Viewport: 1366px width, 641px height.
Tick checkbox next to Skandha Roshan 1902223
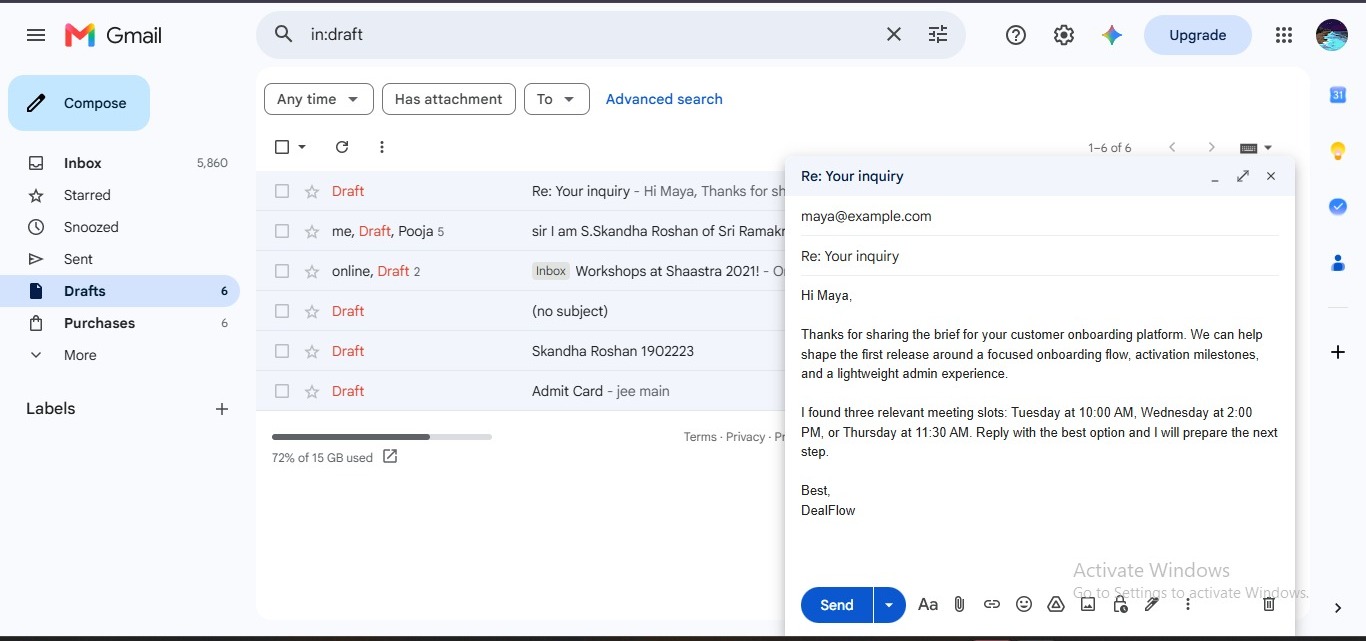tap(282, 351)
